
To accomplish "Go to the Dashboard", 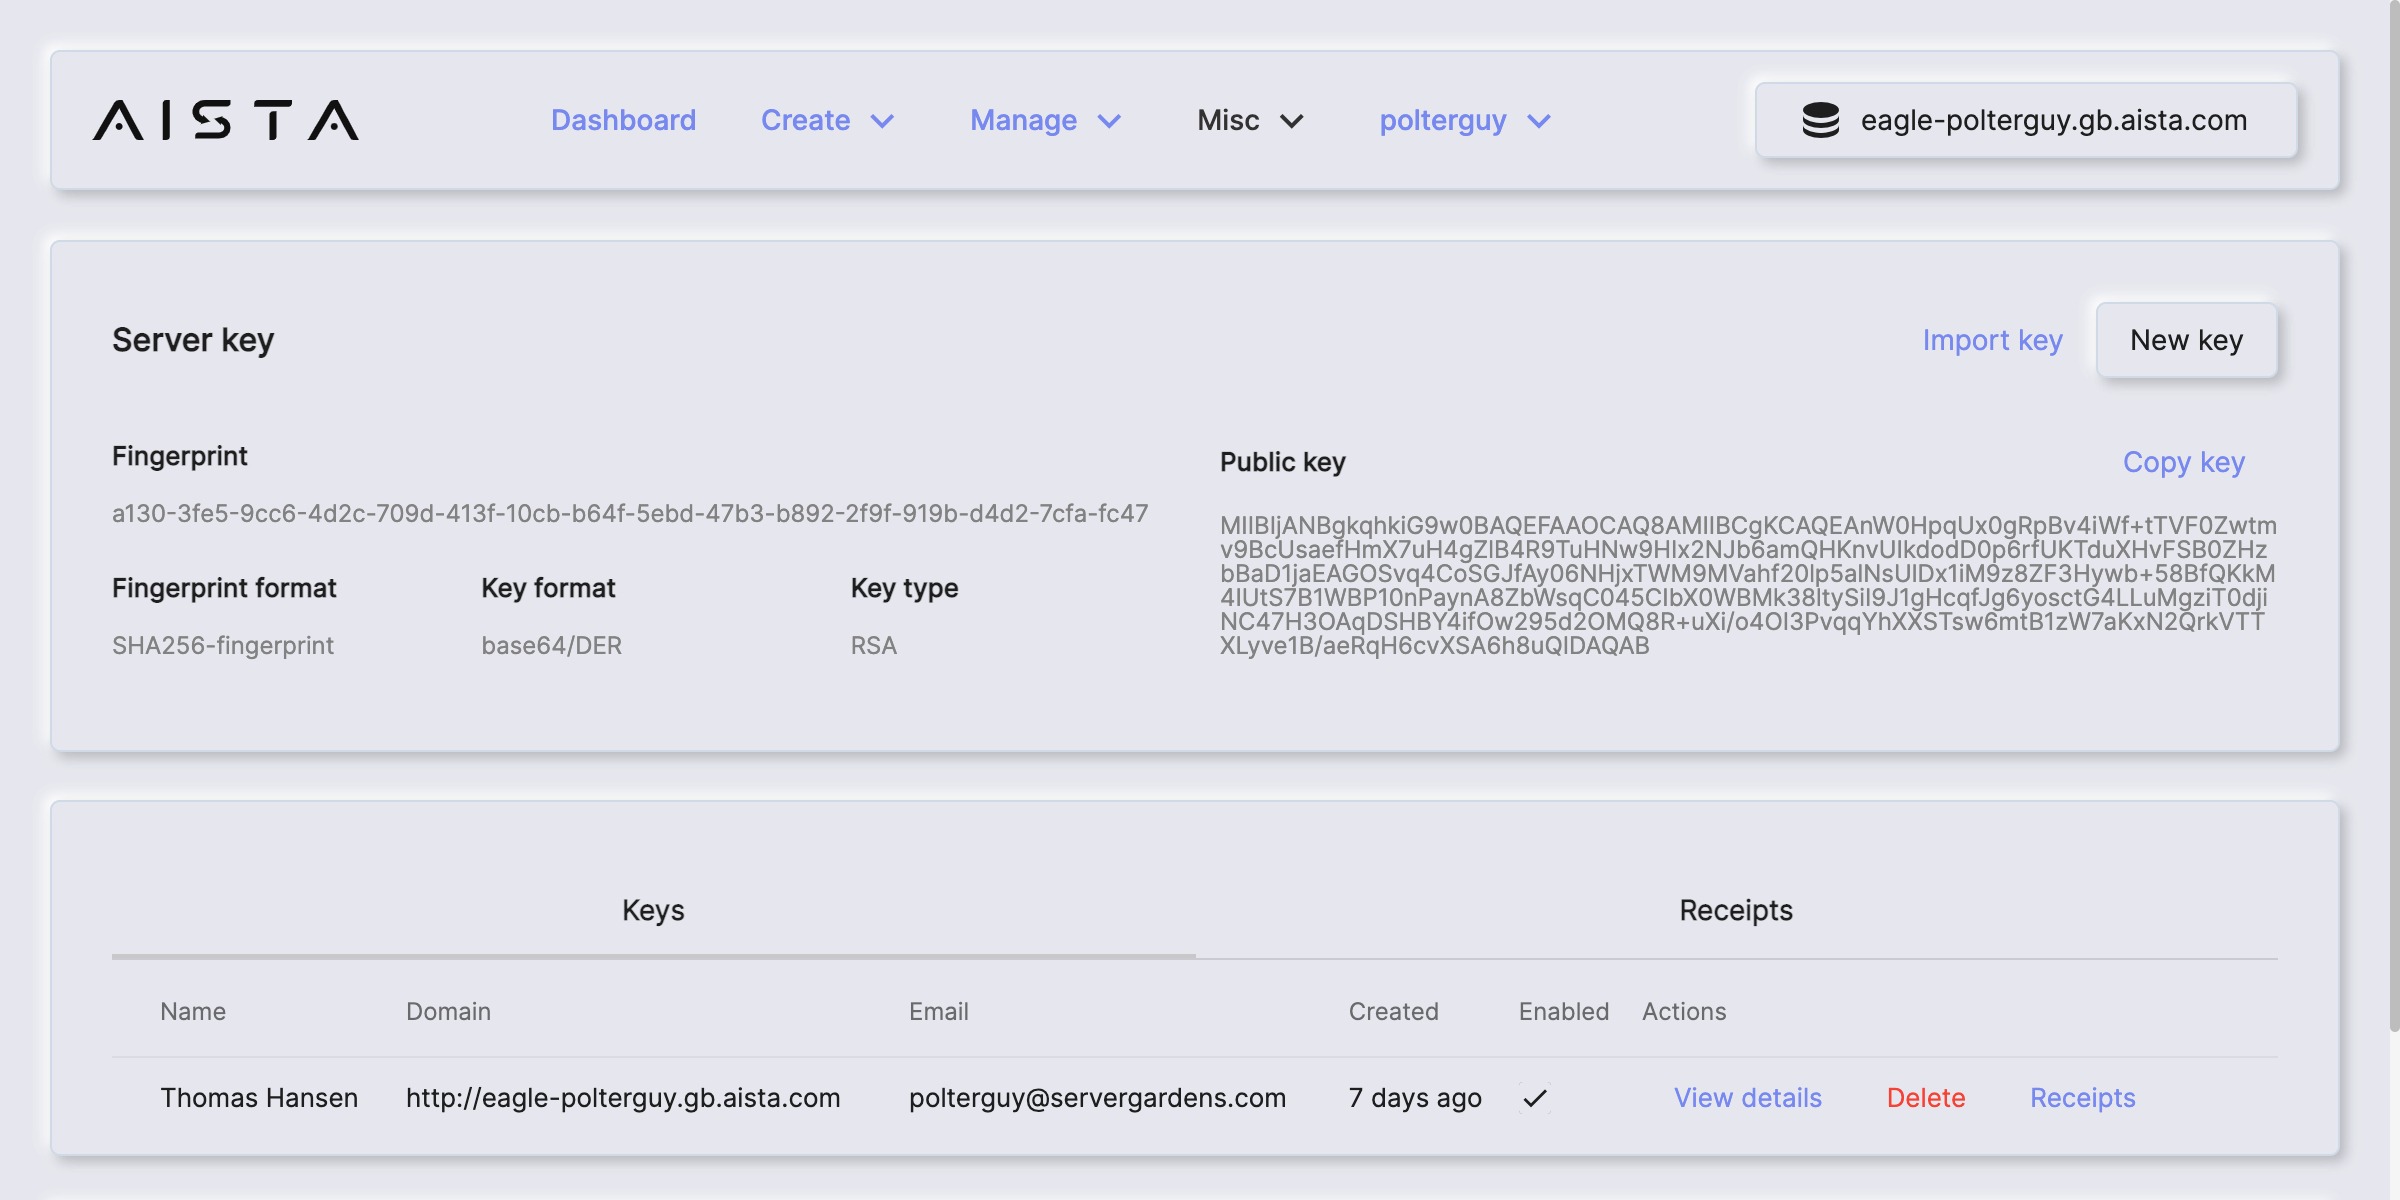I will (x=623, y=120).
